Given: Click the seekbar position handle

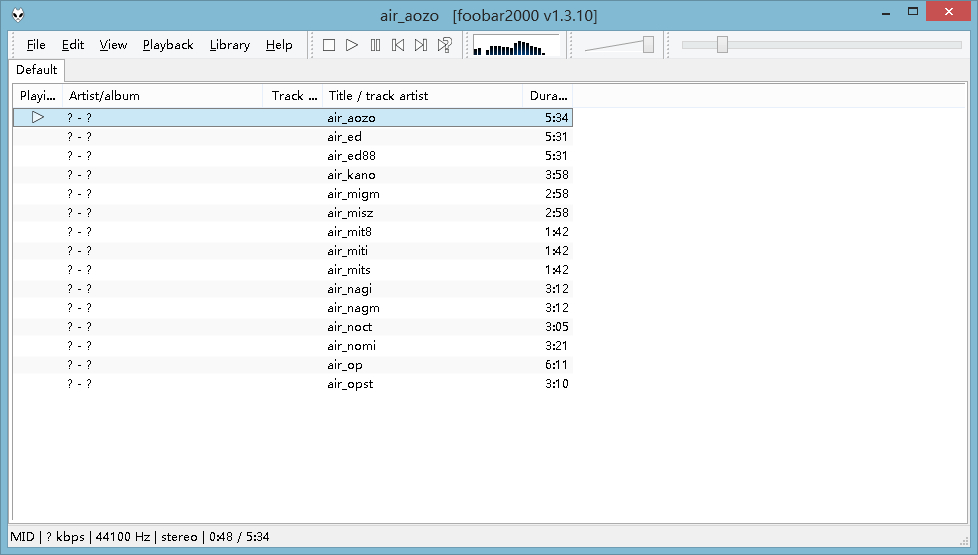Looking at the screenshot, I should click(722, 44).
